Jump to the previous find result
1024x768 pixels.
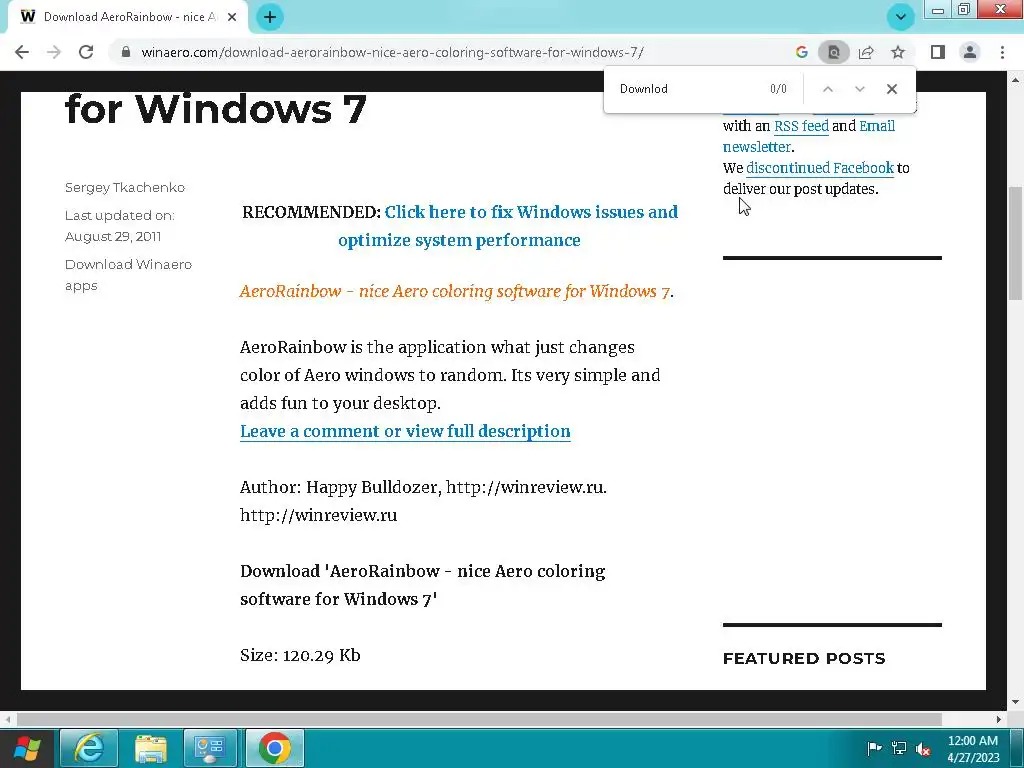tap(827, 89)
